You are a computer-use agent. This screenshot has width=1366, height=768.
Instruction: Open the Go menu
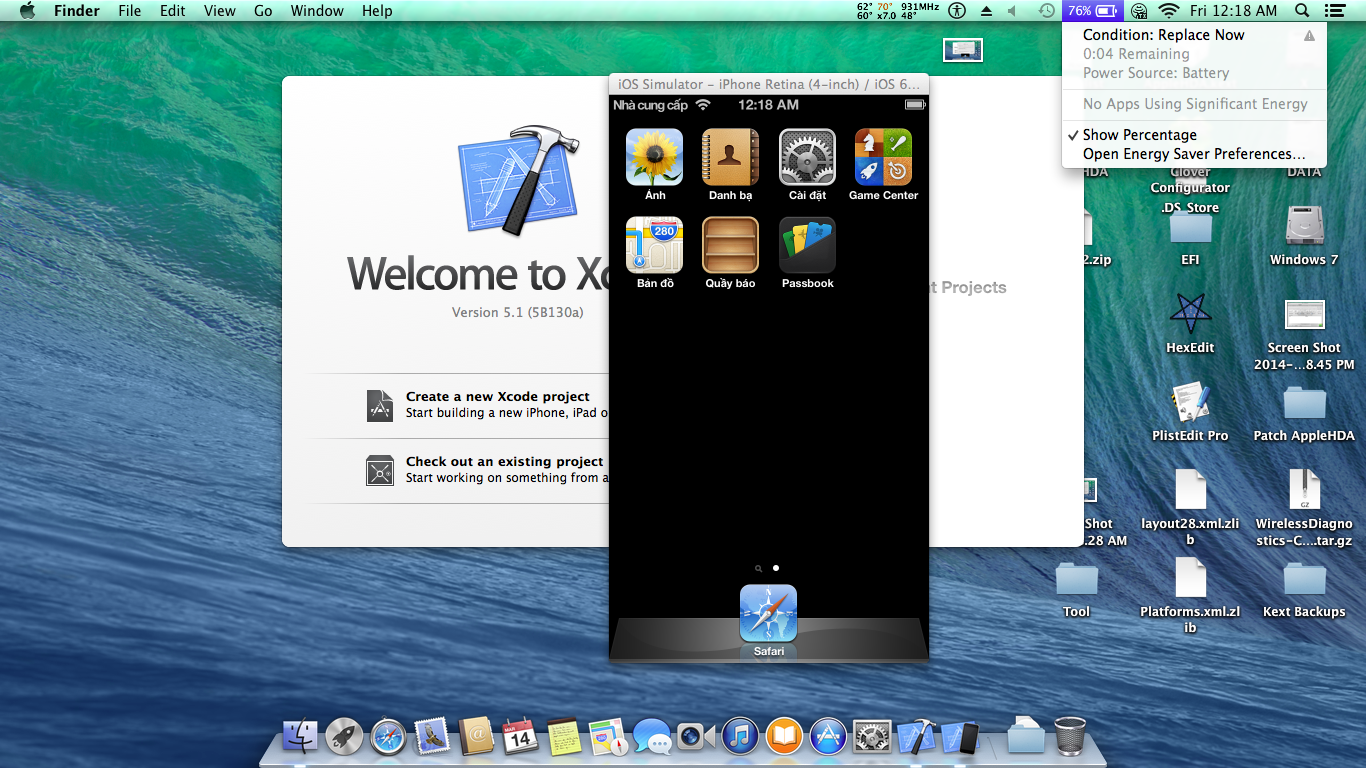tap(263, 11)
